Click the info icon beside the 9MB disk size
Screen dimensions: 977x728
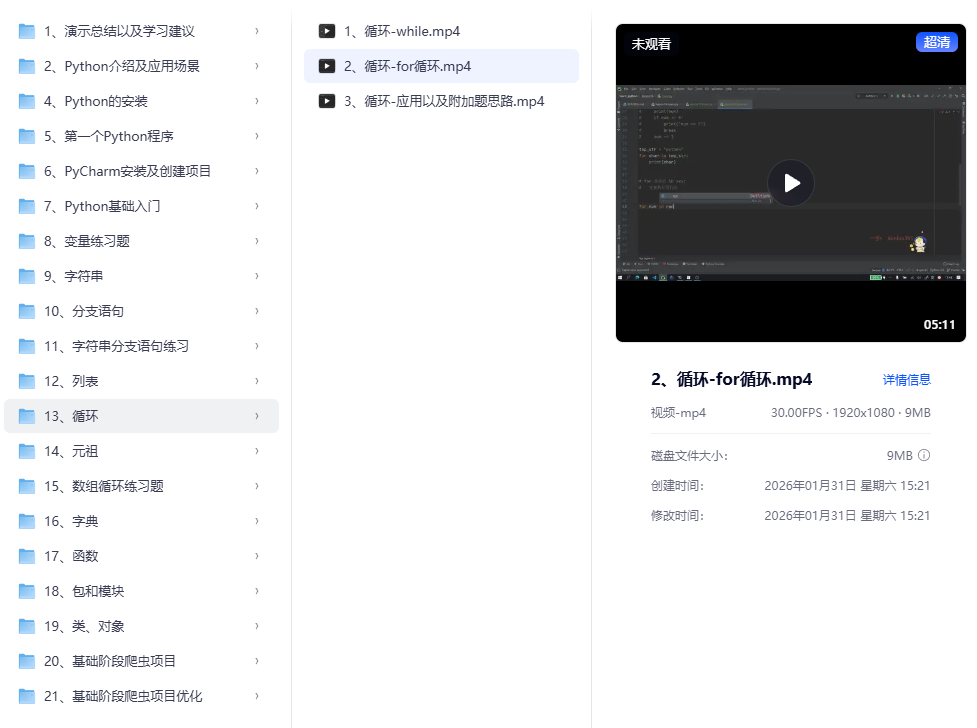(x=922, y=455)
